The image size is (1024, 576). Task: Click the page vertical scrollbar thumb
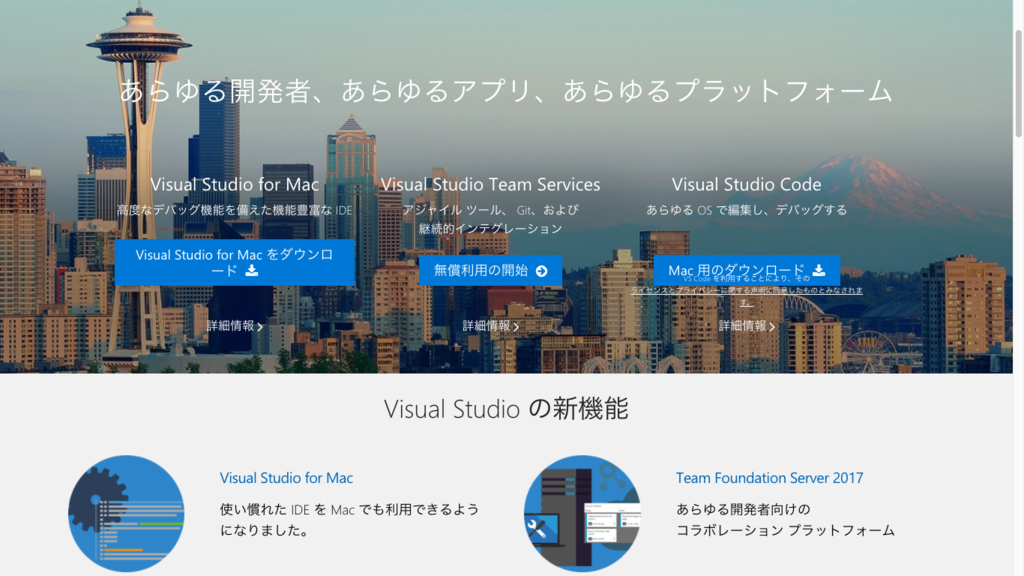1018,83
